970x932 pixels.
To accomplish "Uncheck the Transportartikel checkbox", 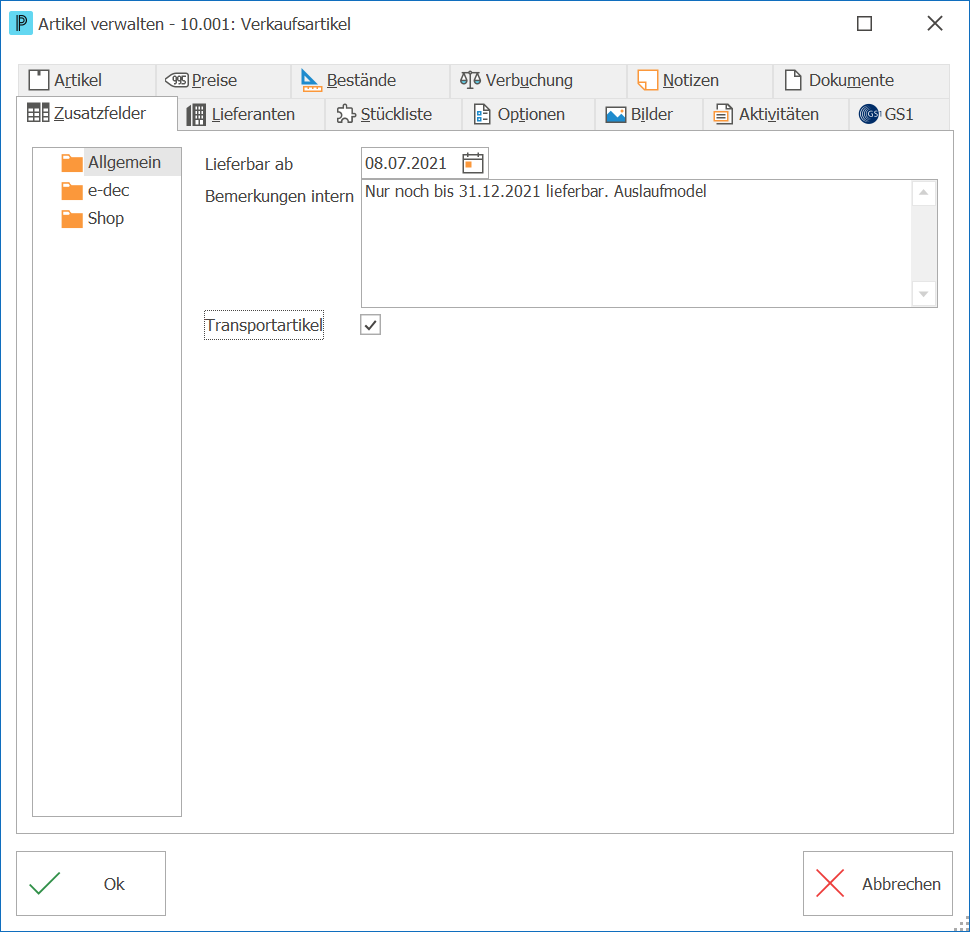I will click(x=371, y=325).
